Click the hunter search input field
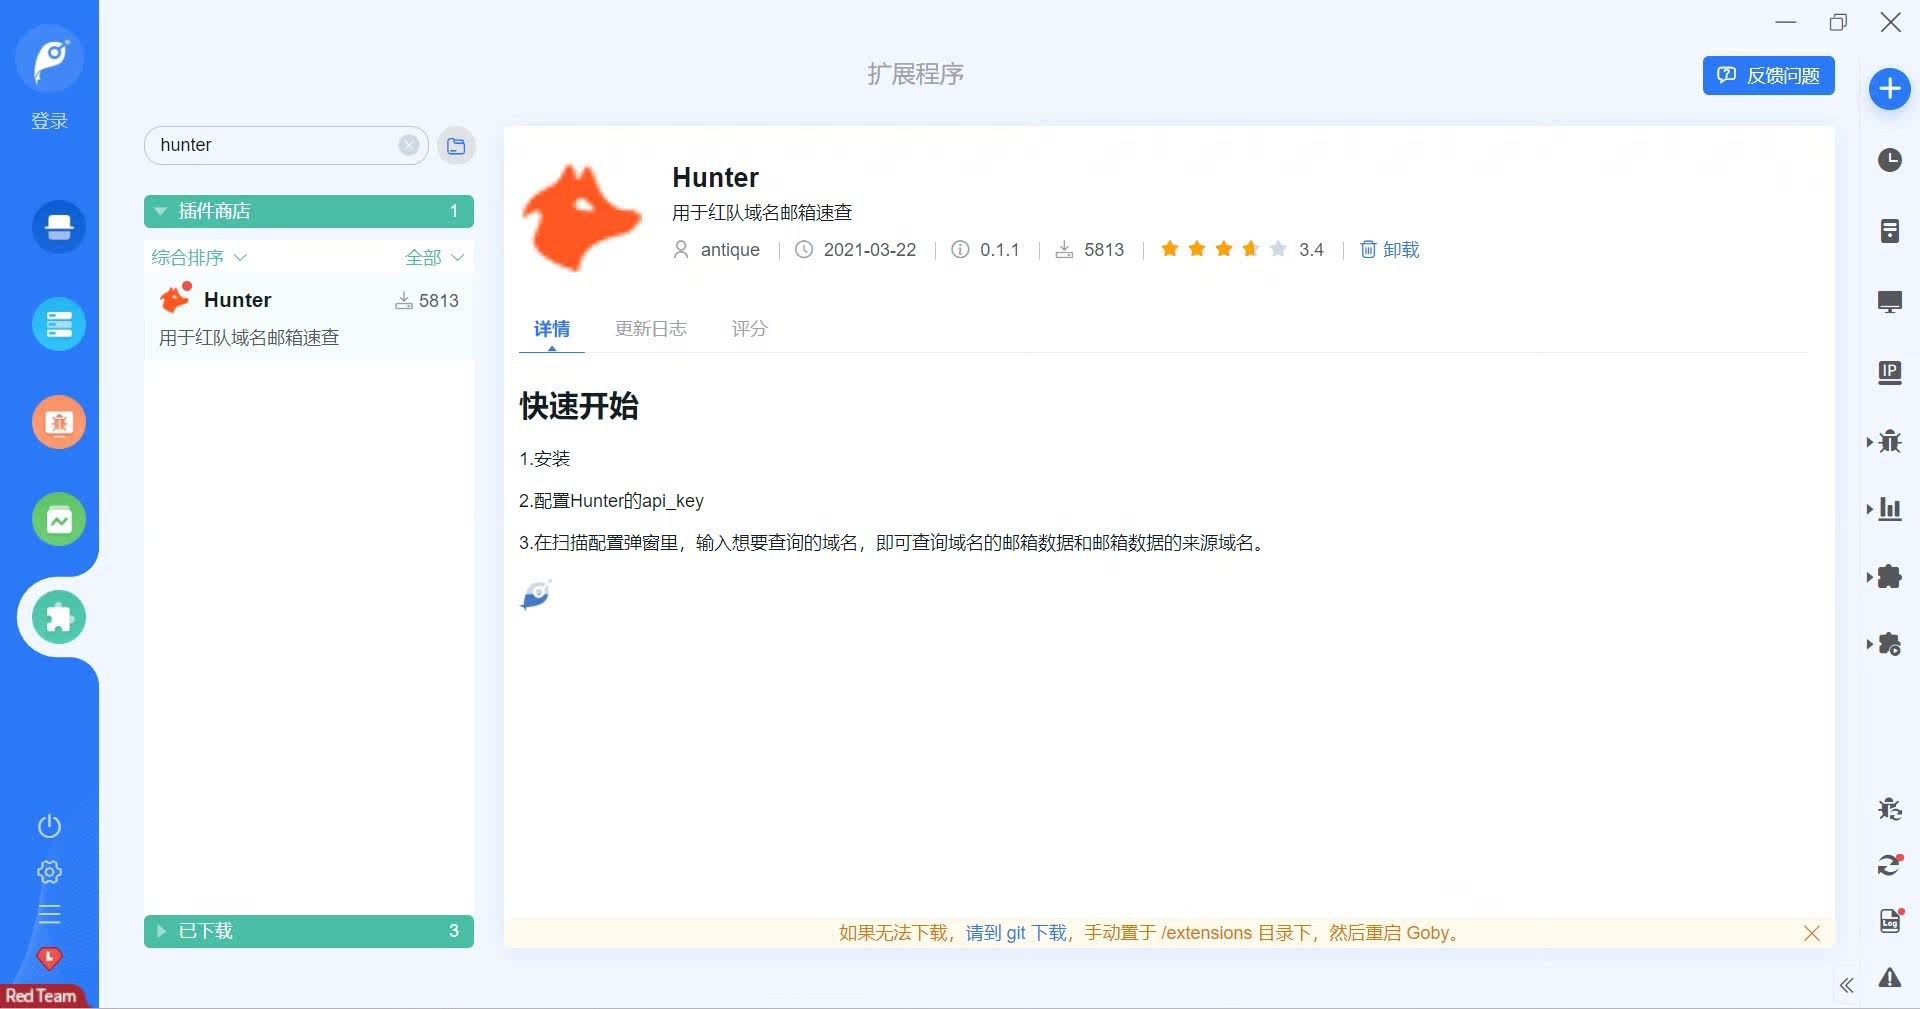The width and height of the screenshot is (1920, 1009). [x=272, y=145]
